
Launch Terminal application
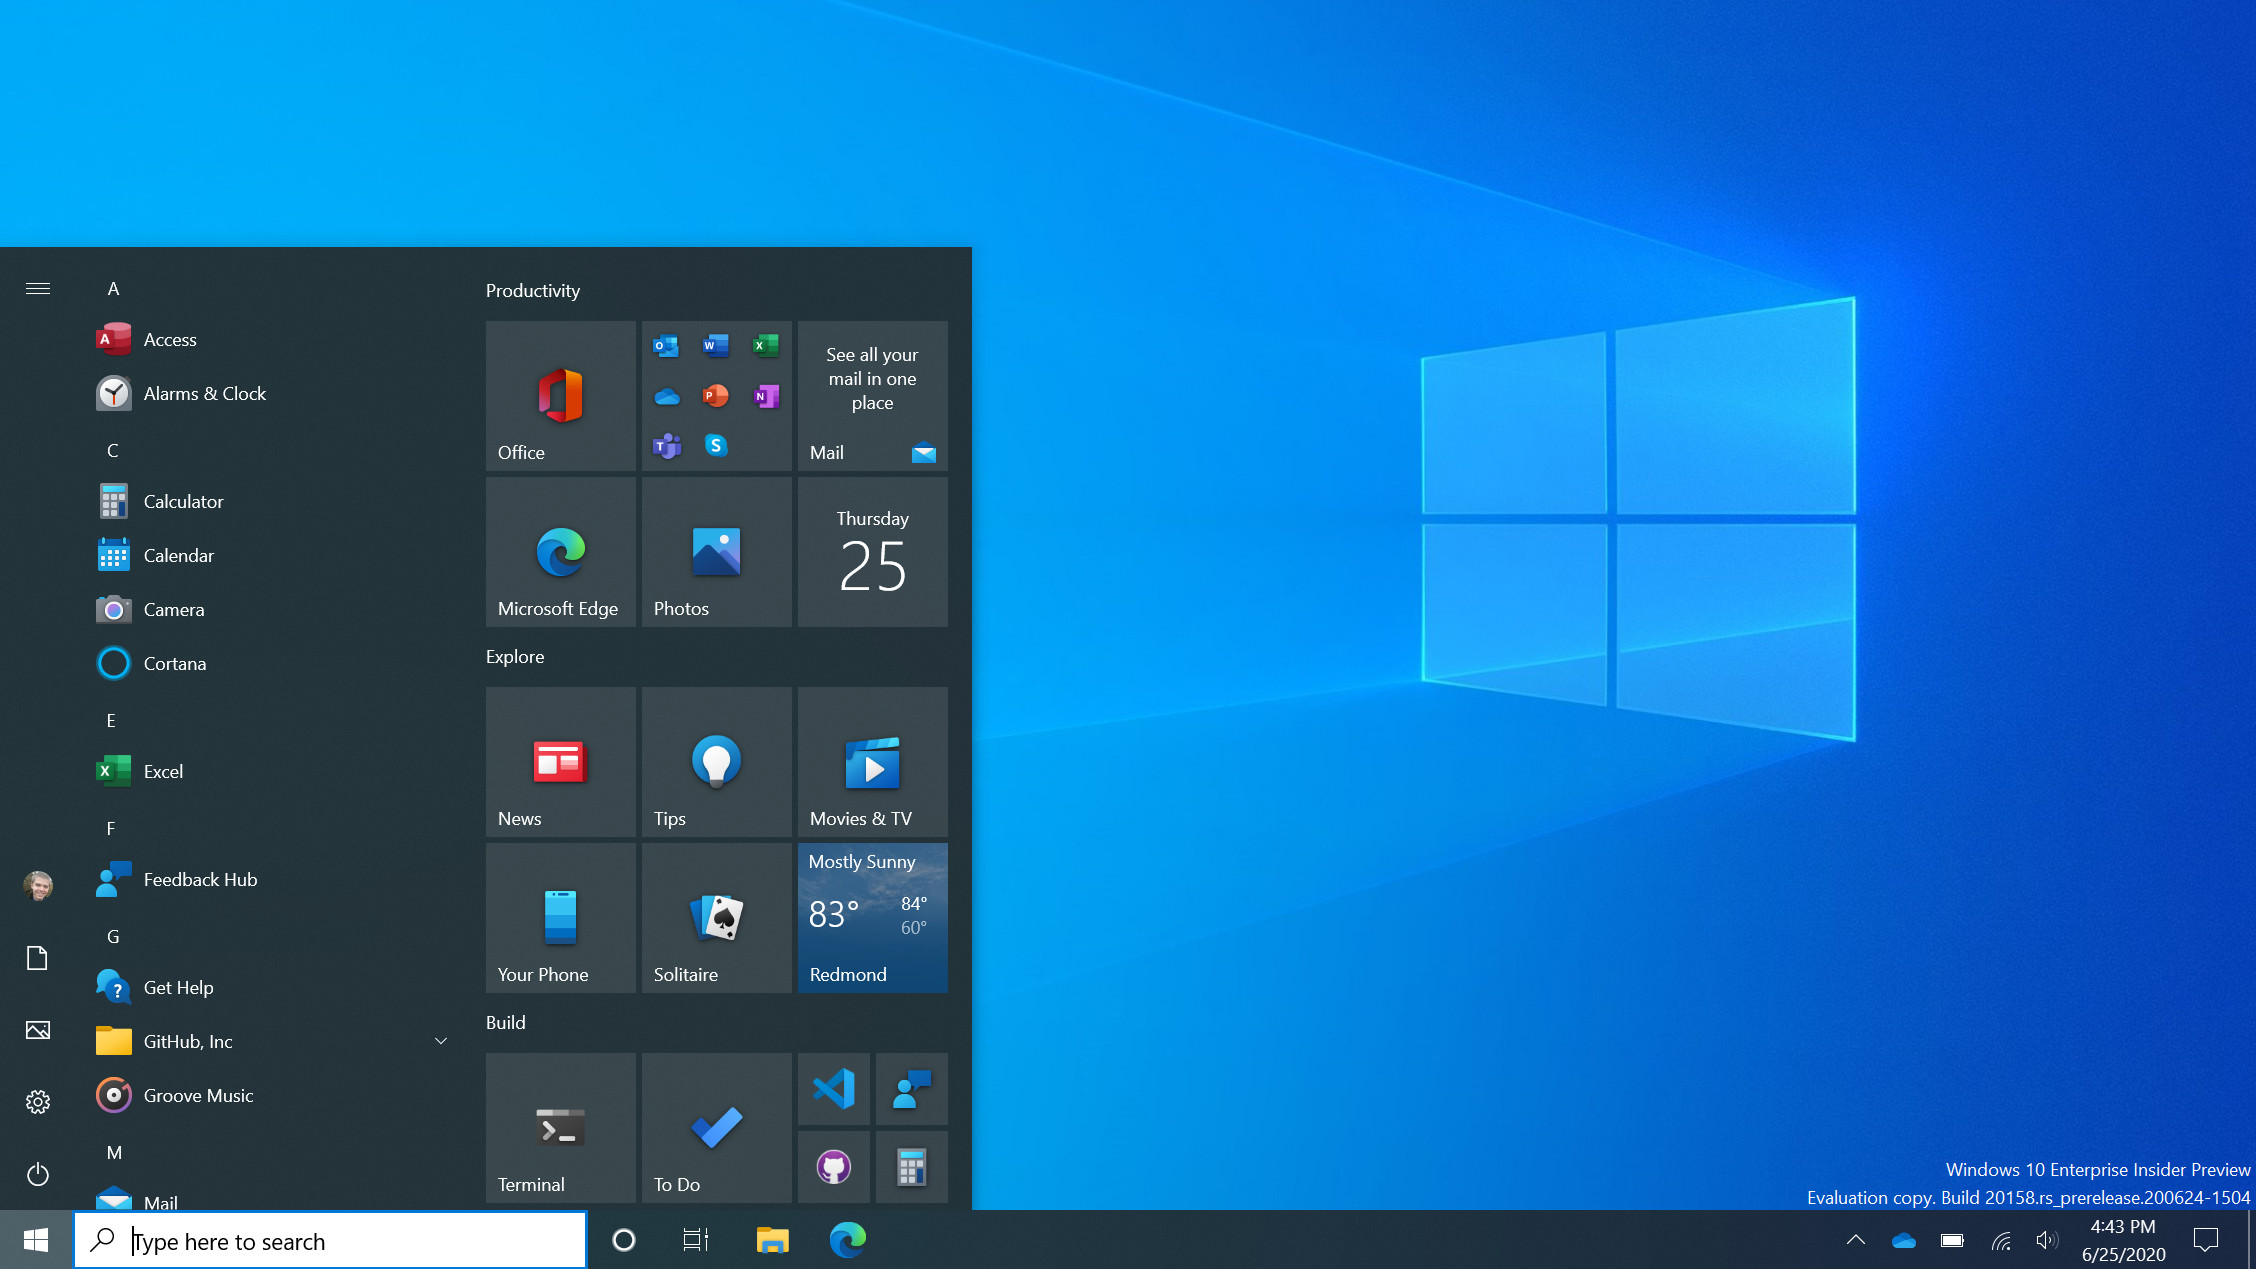(559, 1128)
